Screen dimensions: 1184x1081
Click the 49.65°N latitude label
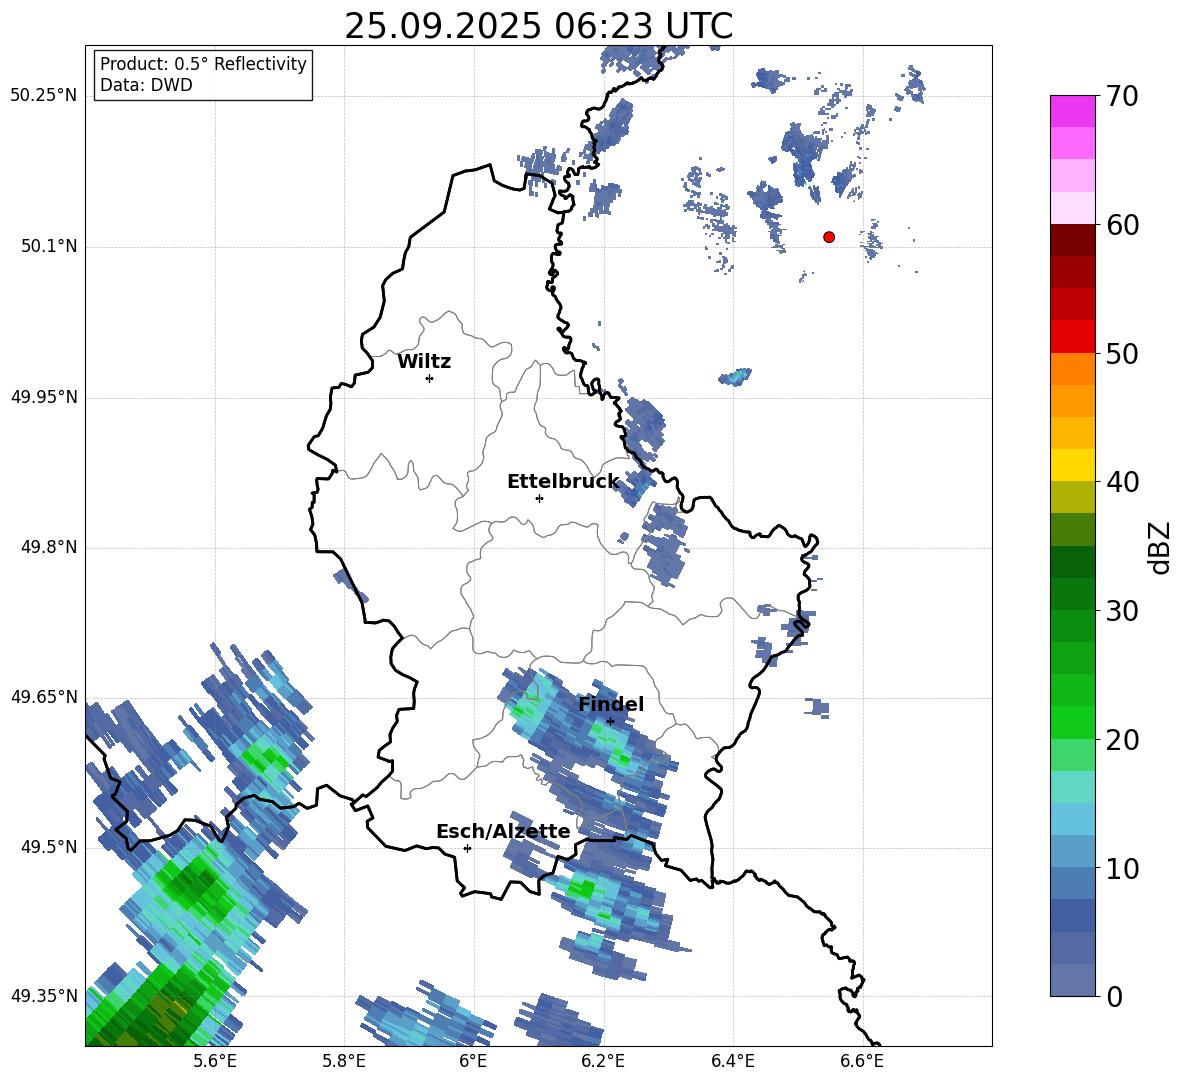[x=44, y=696]
